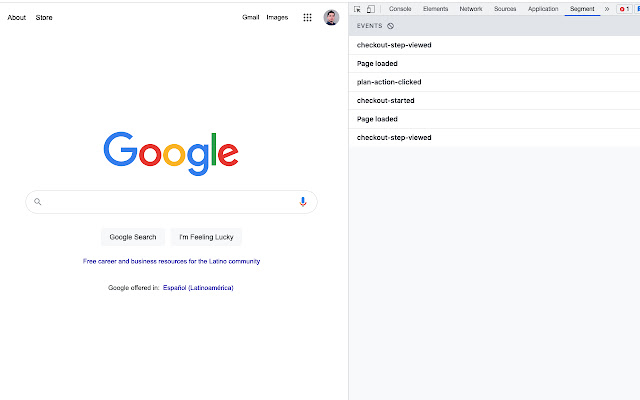640x400 pixels.
Task: Open the Sources tab
Action: coord(505,9)
